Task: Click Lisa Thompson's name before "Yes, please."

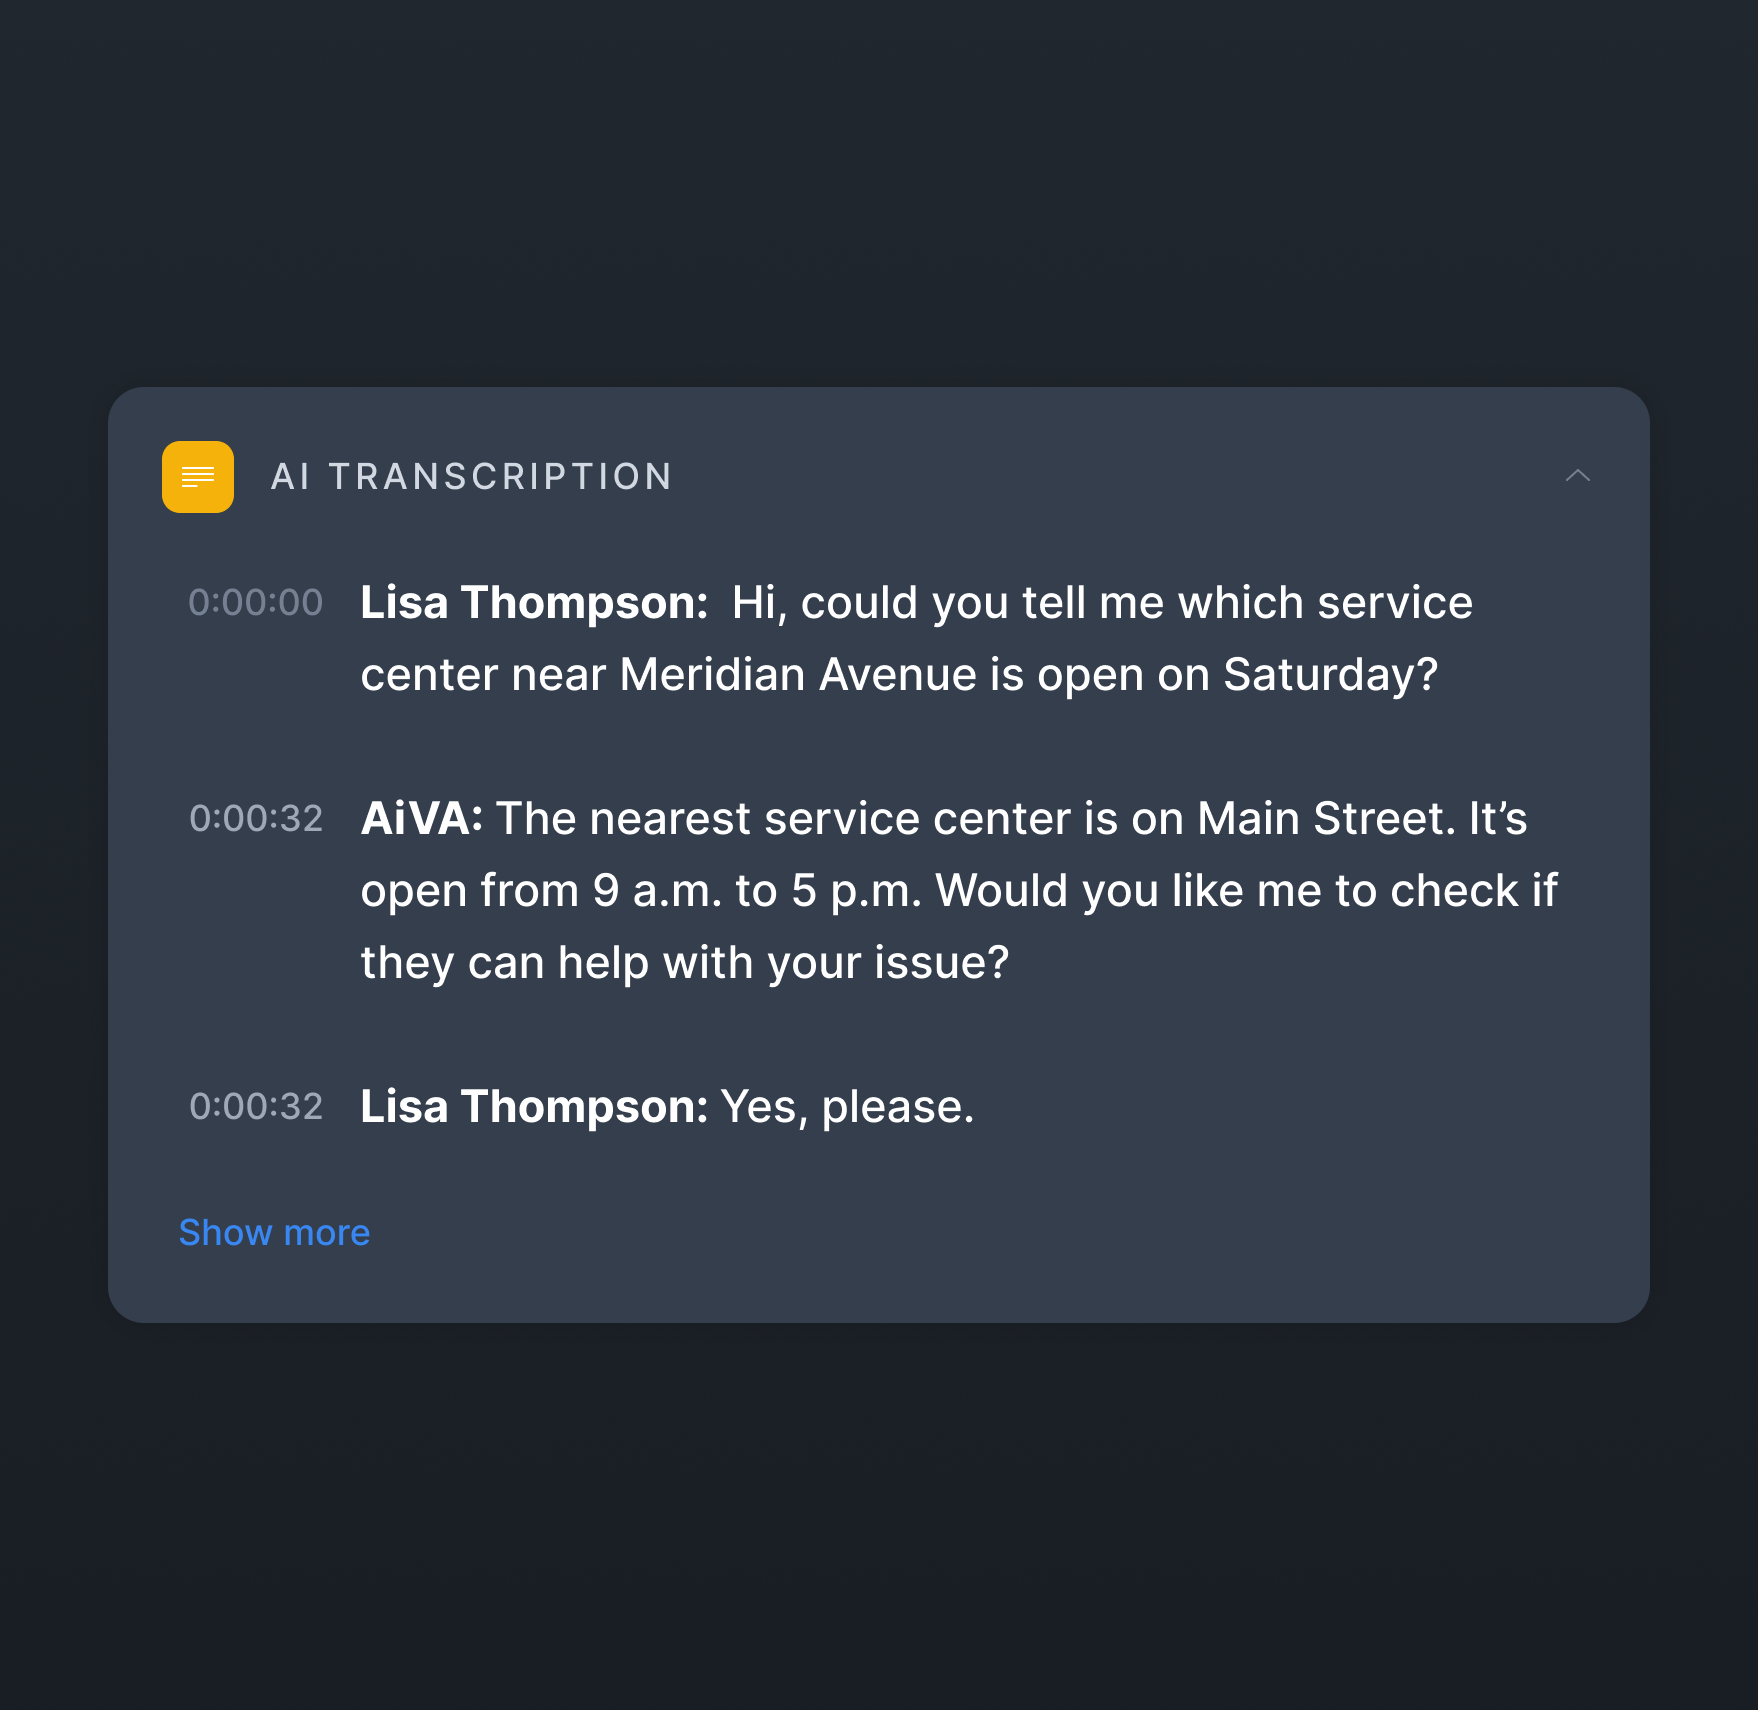Action: (534, 1106)
